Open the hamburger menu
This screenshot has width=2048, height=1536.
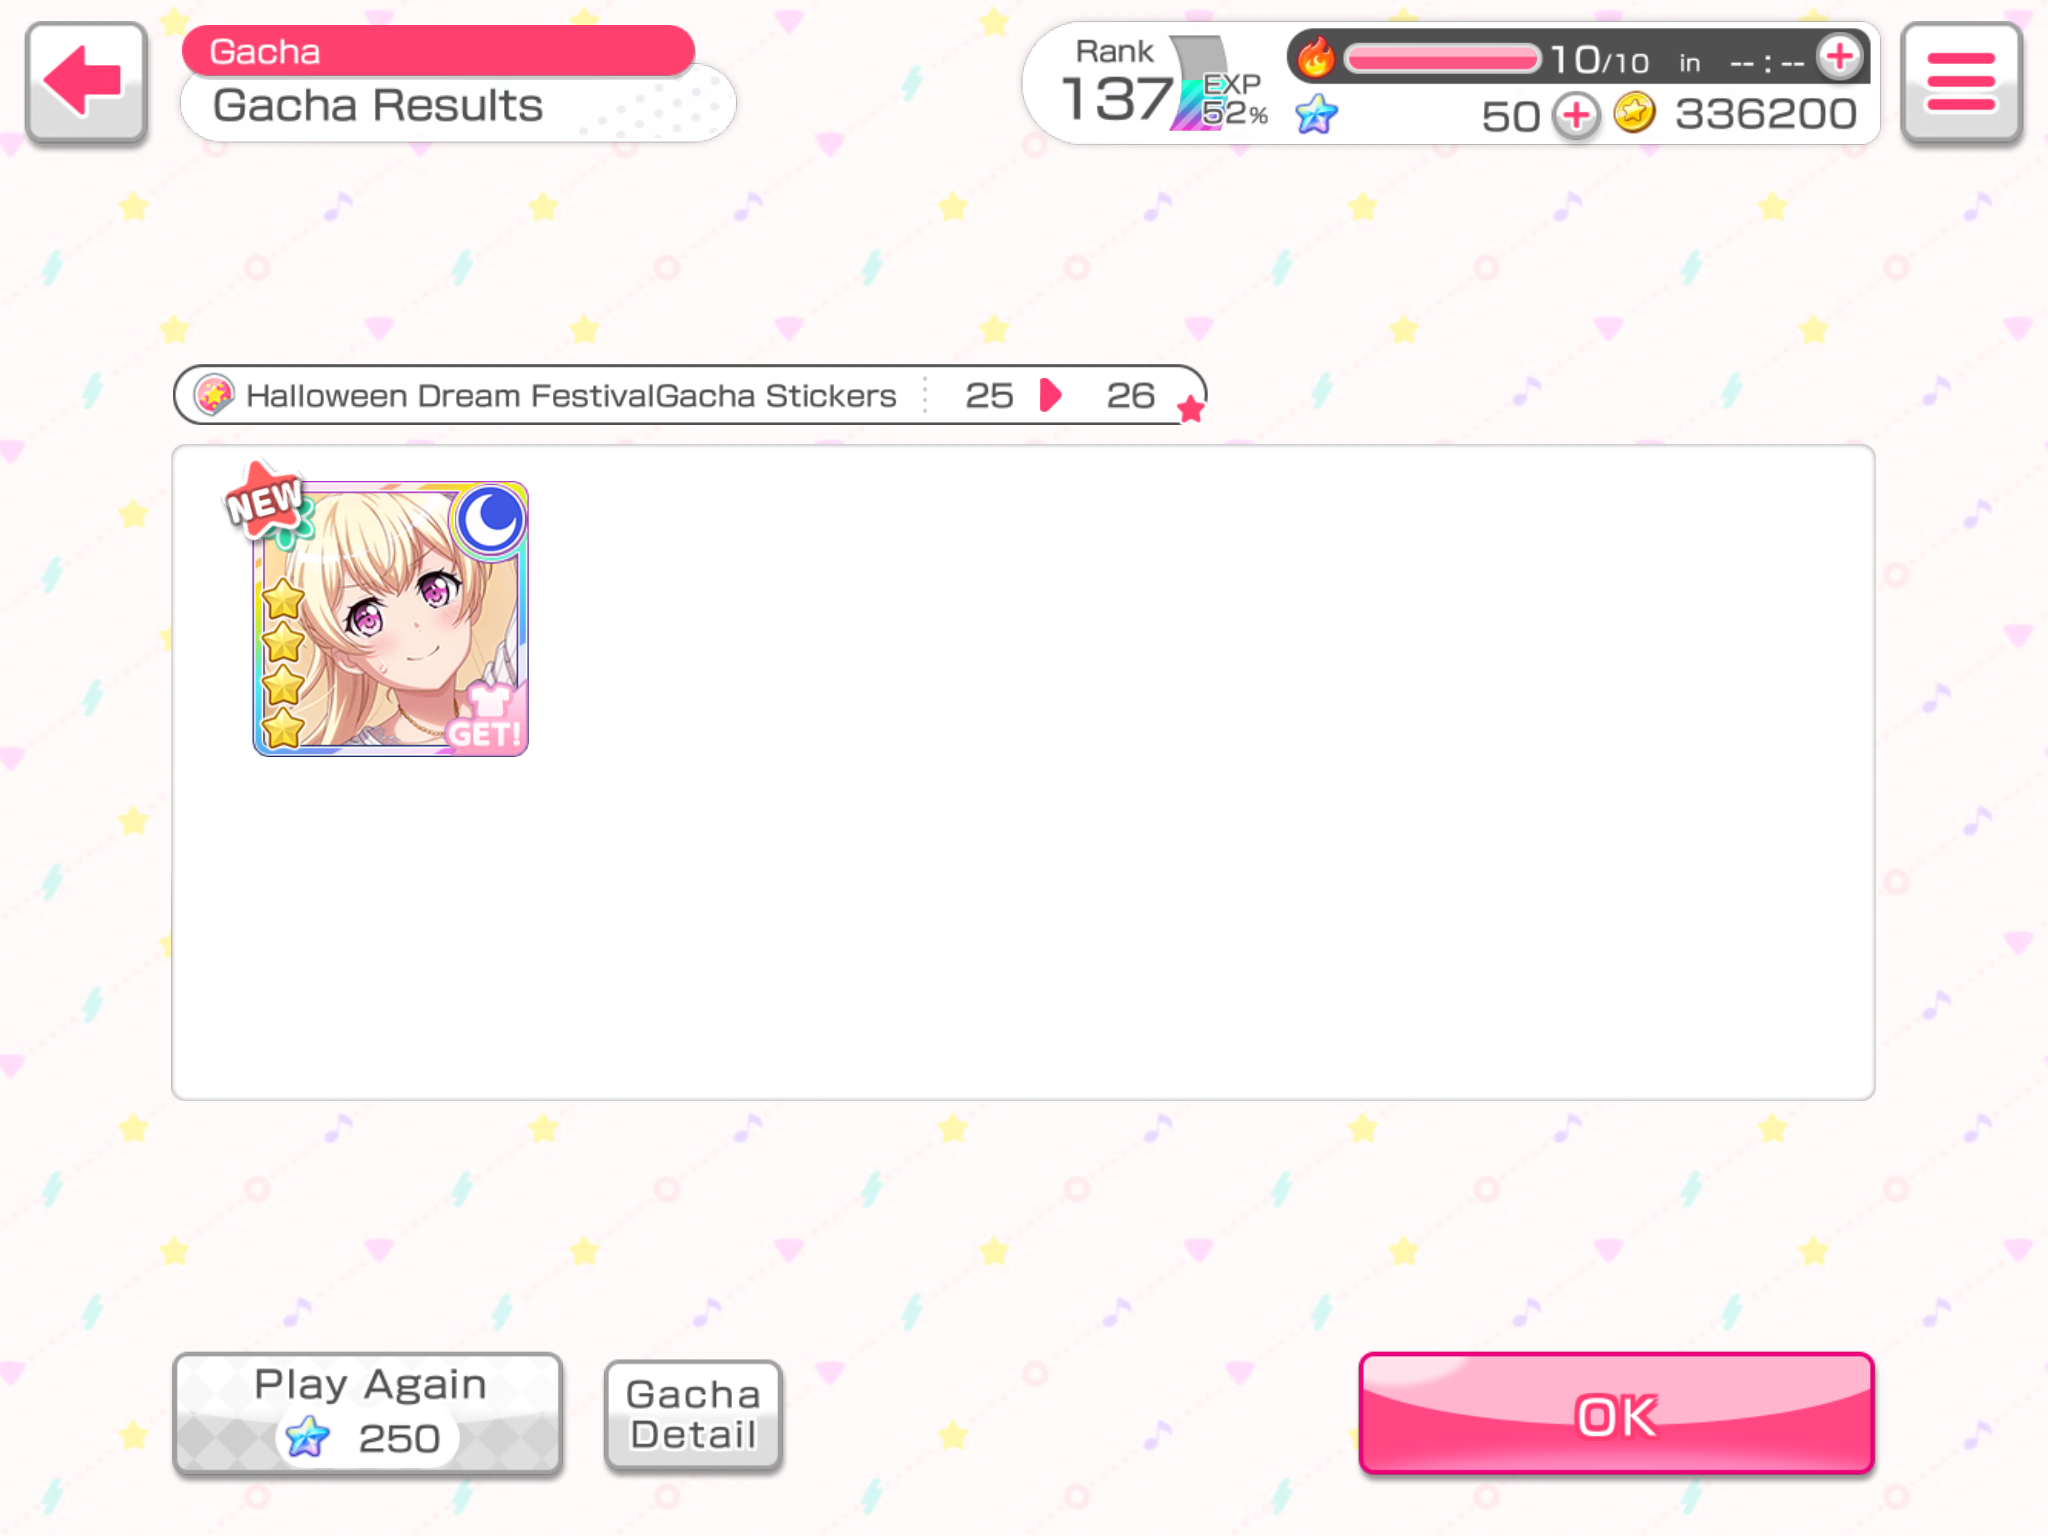coord(1961,84)
